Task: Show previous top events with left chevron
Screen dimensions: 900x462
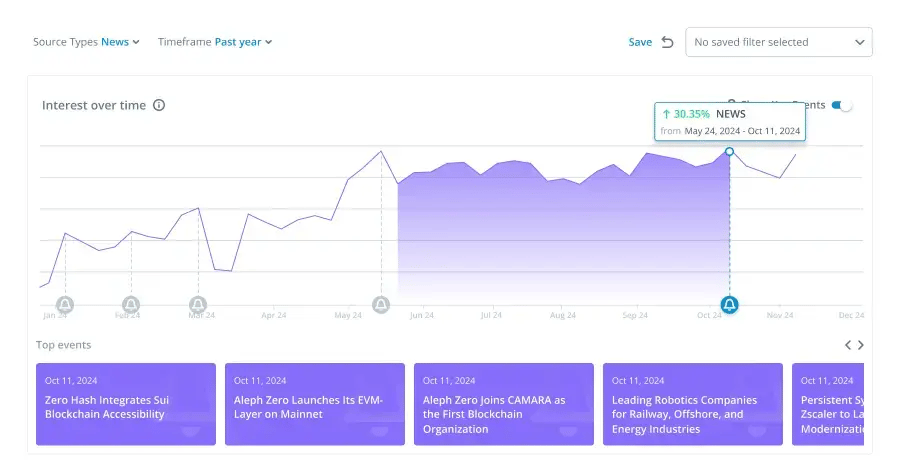Action: click(x=848, y=345)
